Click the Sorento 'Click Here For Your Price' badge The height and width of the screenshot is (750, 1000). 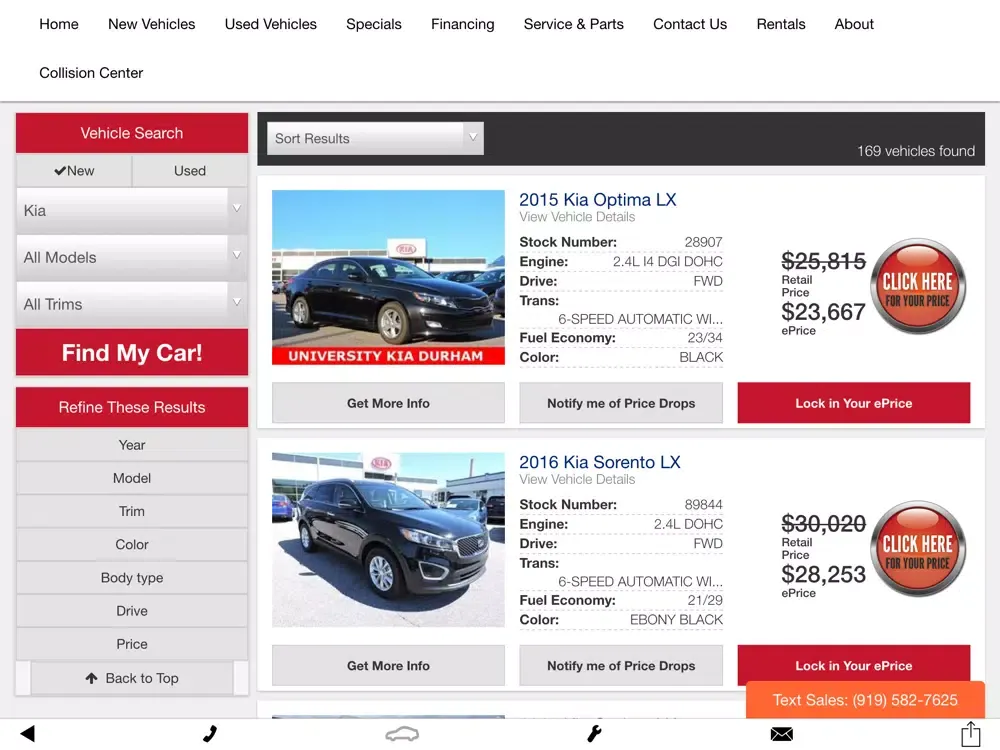tap(918, 549)
